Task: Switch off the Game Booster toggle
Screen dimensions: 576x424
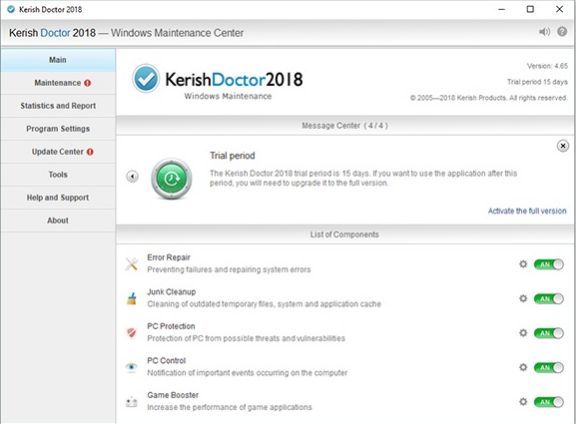Action: (x=549, y=402)
